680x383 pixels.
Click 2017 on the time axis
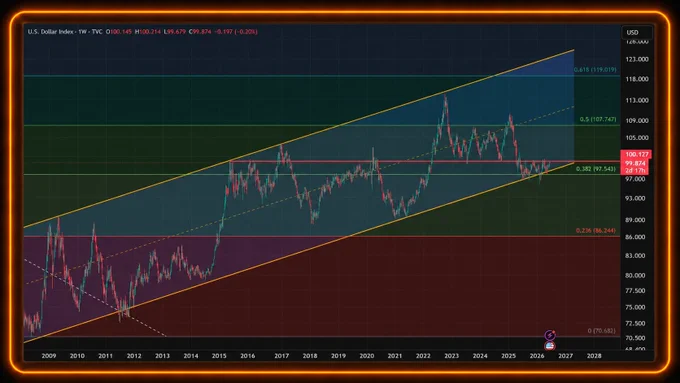point(281,356)
